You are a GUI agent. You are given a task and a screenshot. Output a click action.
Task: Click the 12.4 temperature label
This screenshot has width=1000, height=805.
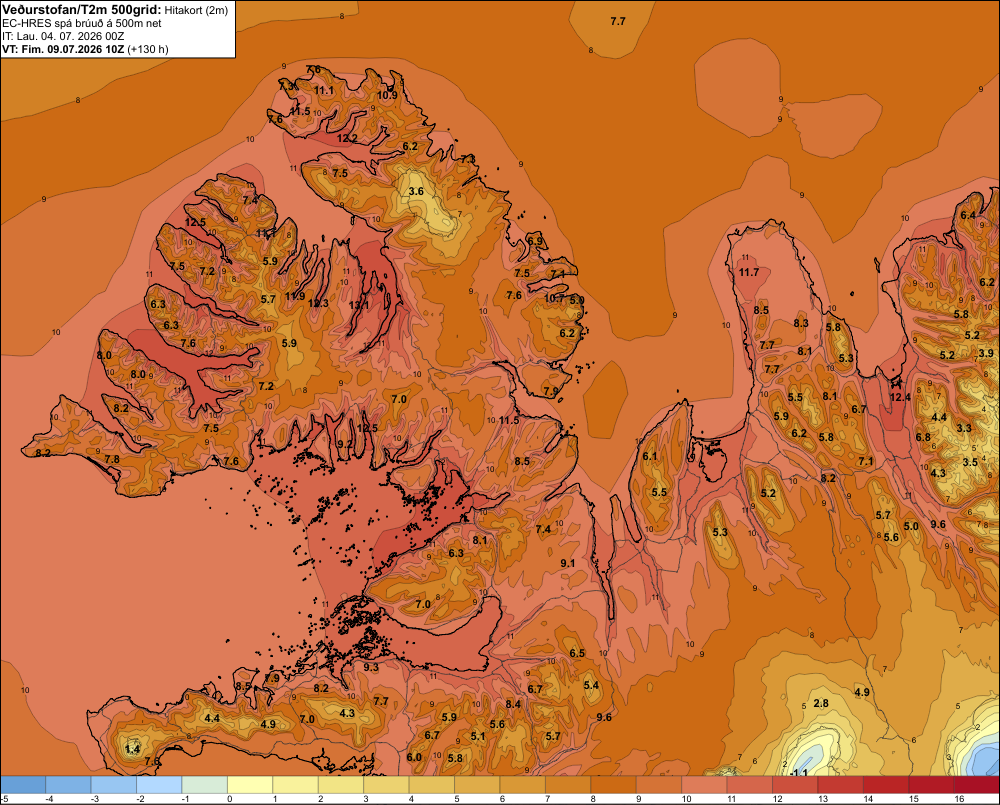point(900,397)
